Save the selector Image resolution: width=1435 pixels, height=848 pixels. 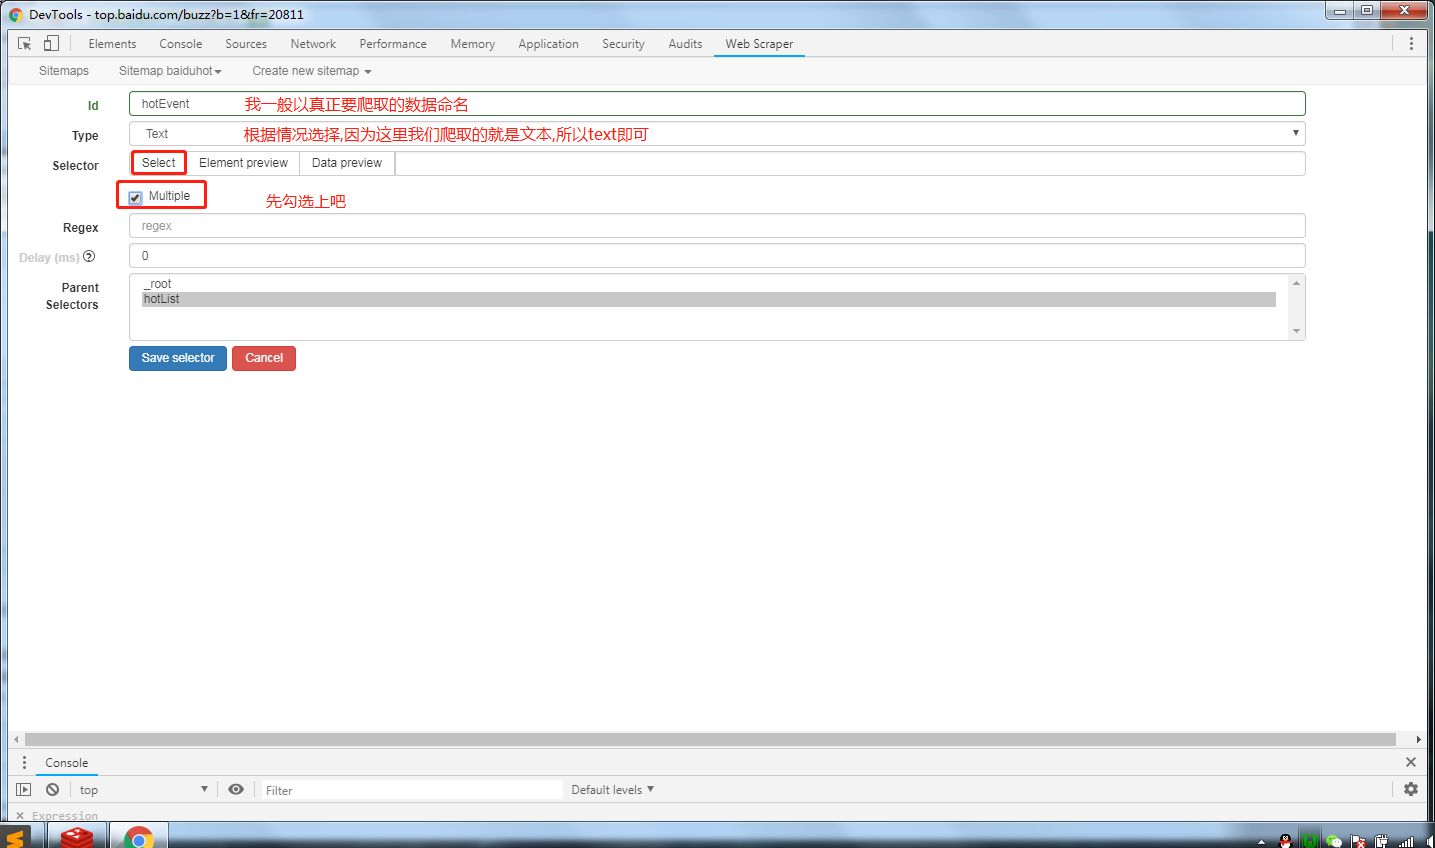[x=178, y=358]
